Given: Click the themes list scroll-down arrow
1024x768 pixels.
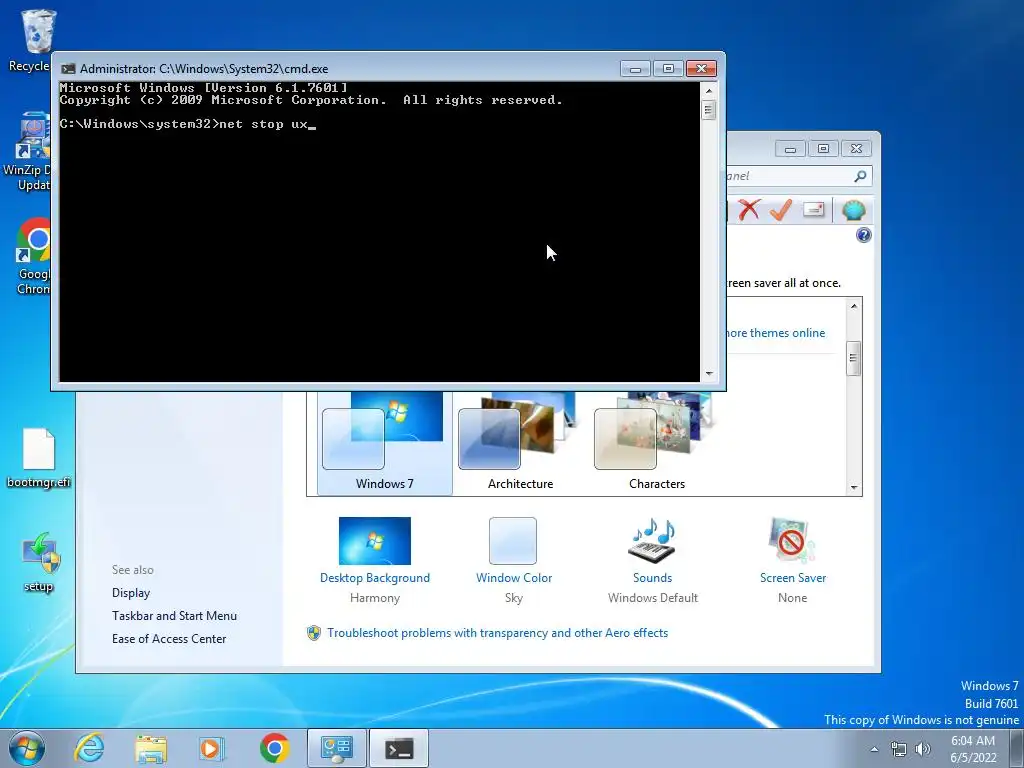Looking at the screenshot, I should tap(854, 488).
